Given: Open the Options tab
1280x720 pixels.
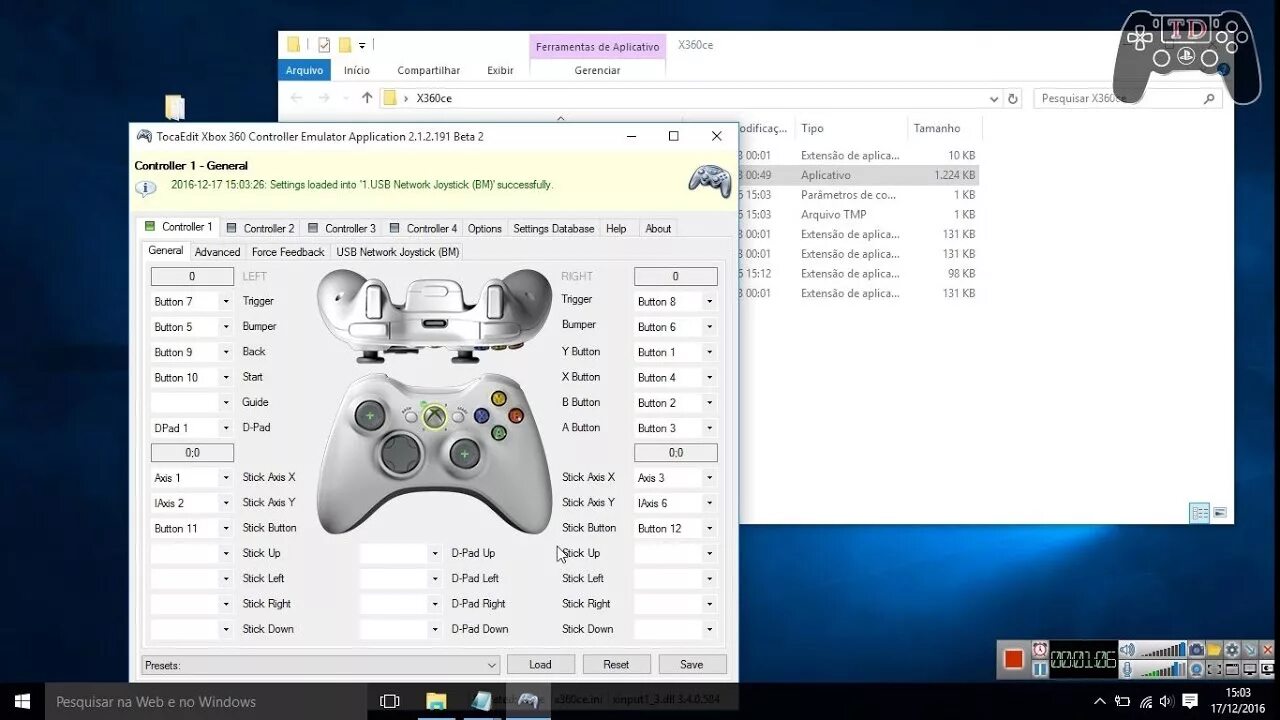Looking at the screenshot, I should [485, 228].
